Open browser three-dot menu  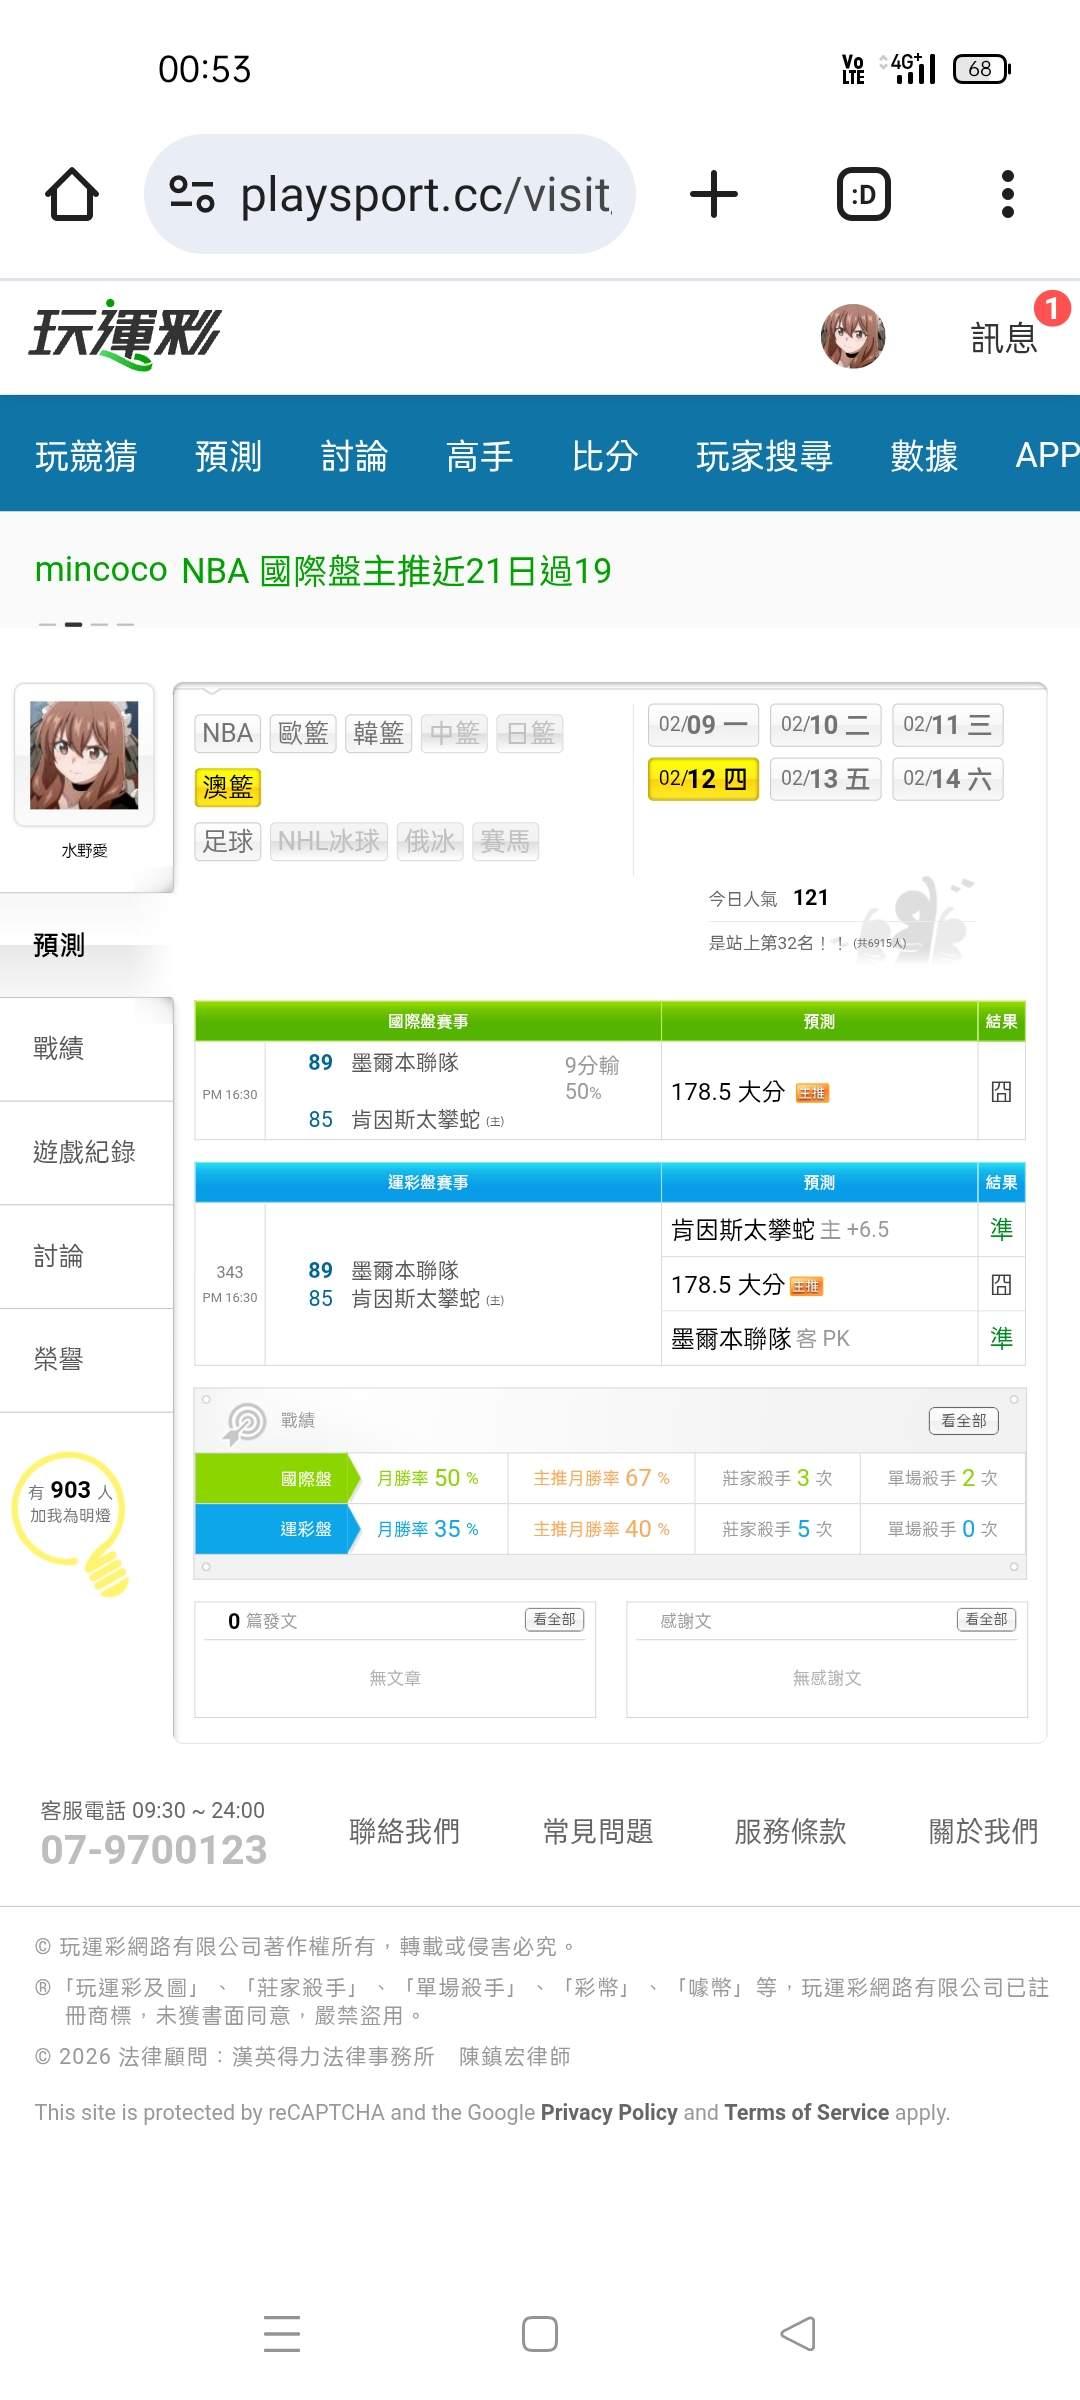(x=1007, y=194)
